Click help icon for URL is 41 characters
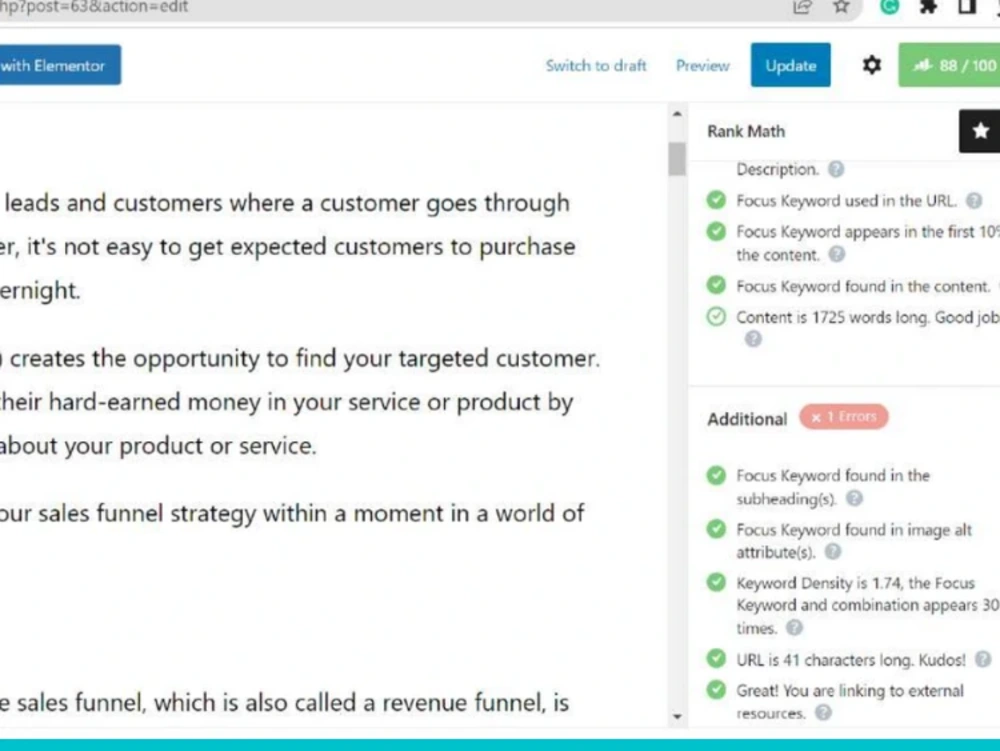Viewport: 1000px width, 751px height. (983, 659)
